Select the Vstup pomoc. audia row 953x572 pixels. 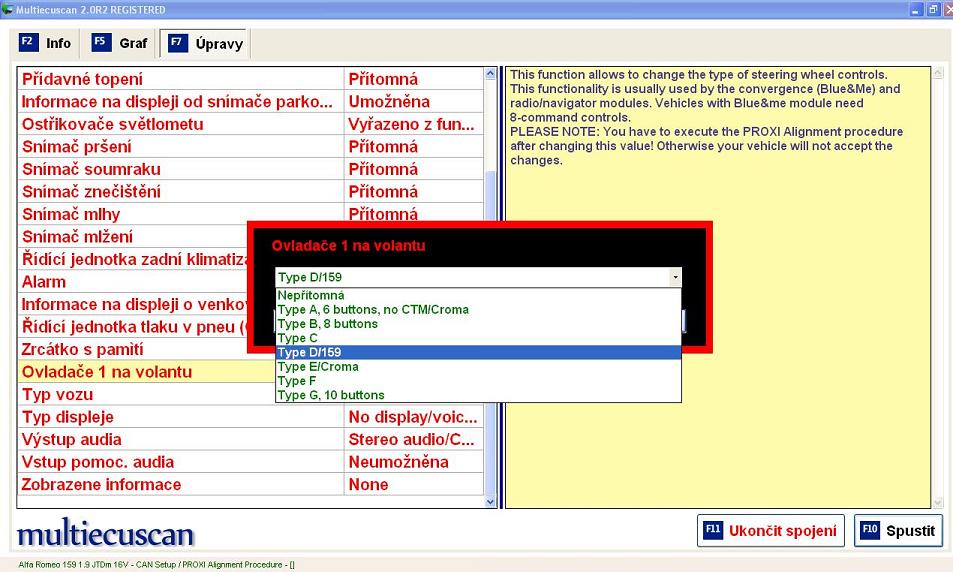250,461
